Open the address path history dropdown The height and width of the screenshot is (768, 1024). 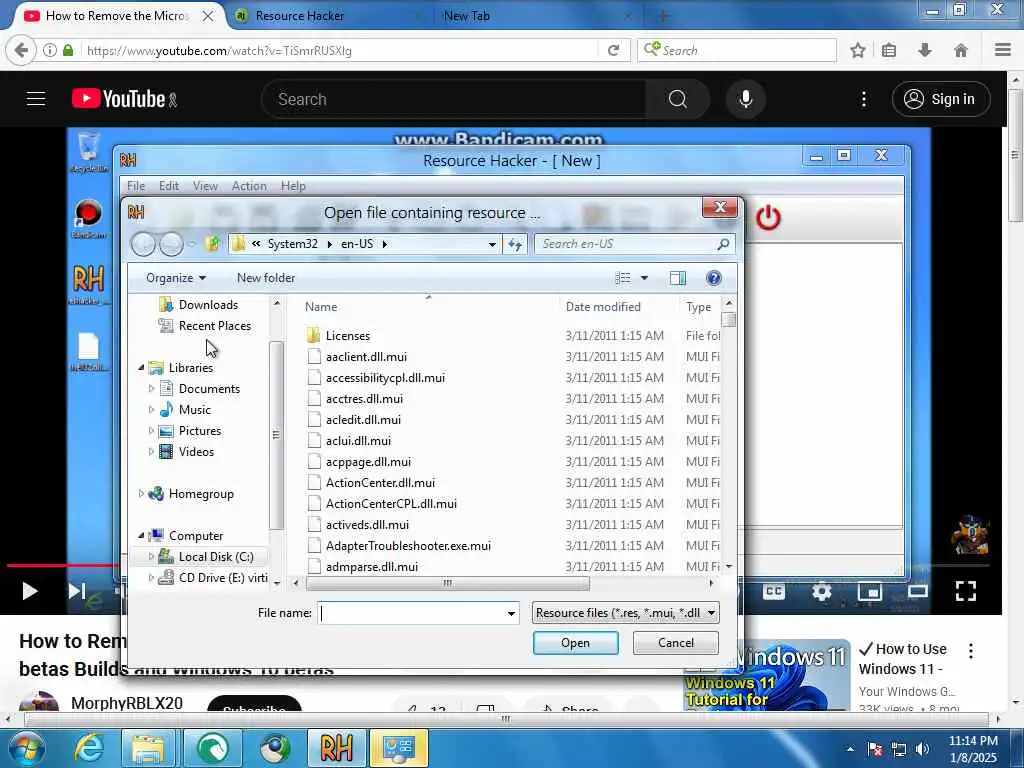click(x=492, y=244)
